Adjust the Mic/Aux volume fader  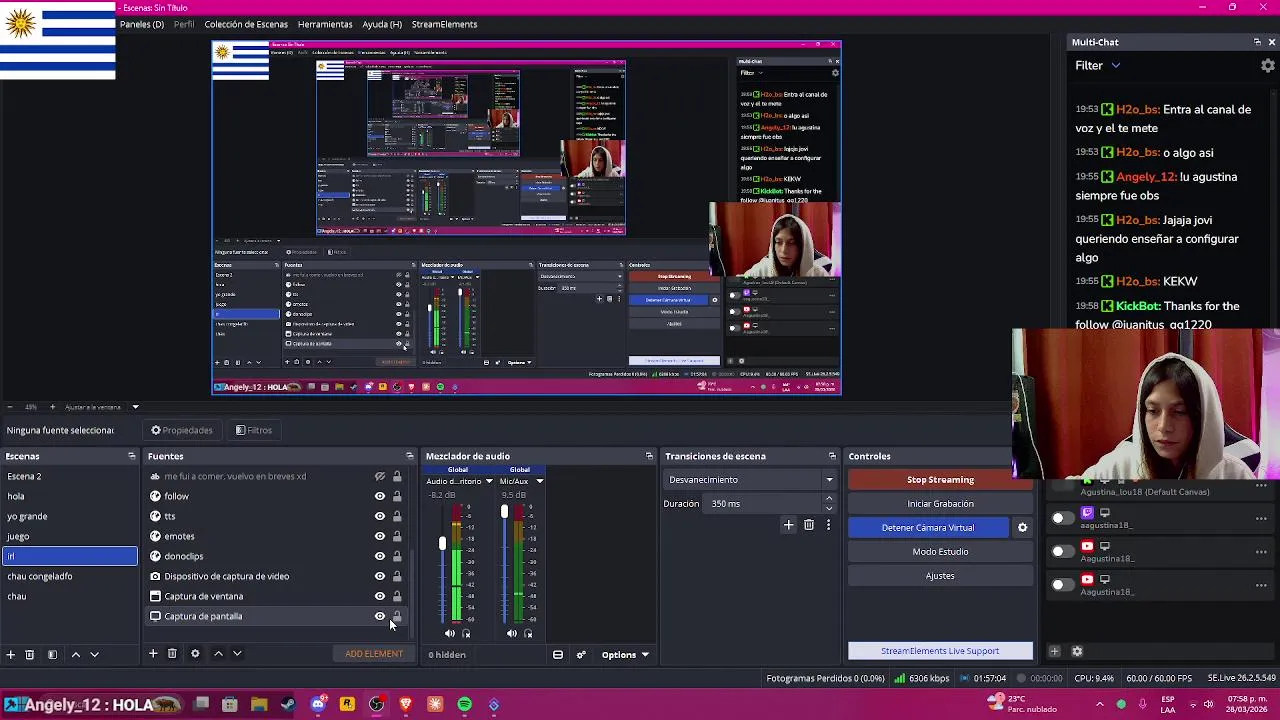[x=504, y=512]
